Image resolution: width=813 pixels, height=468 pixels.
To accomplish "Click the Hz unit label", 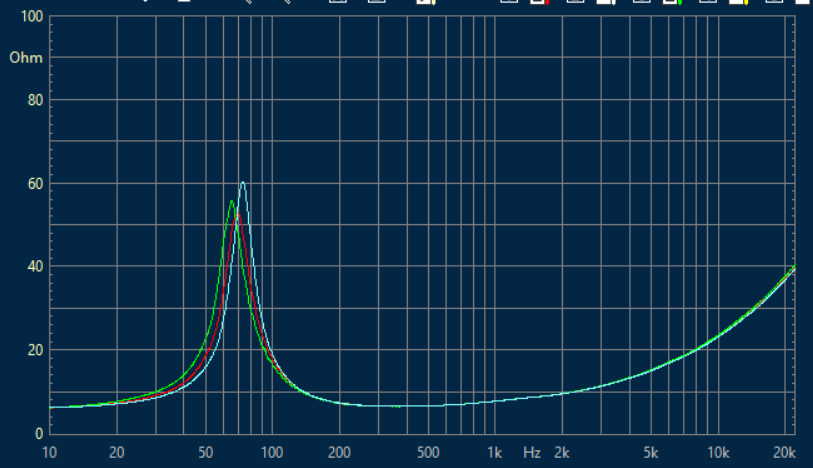I will pos(532,453).
